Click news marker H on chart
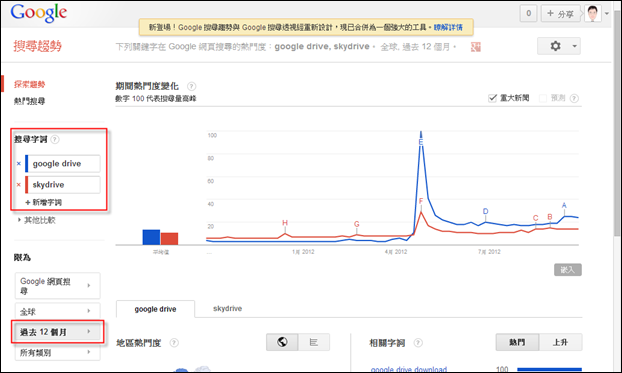Image resolution: width=622 pixels, height=373 pixels. pyautogui.click(x=285, y=223)
